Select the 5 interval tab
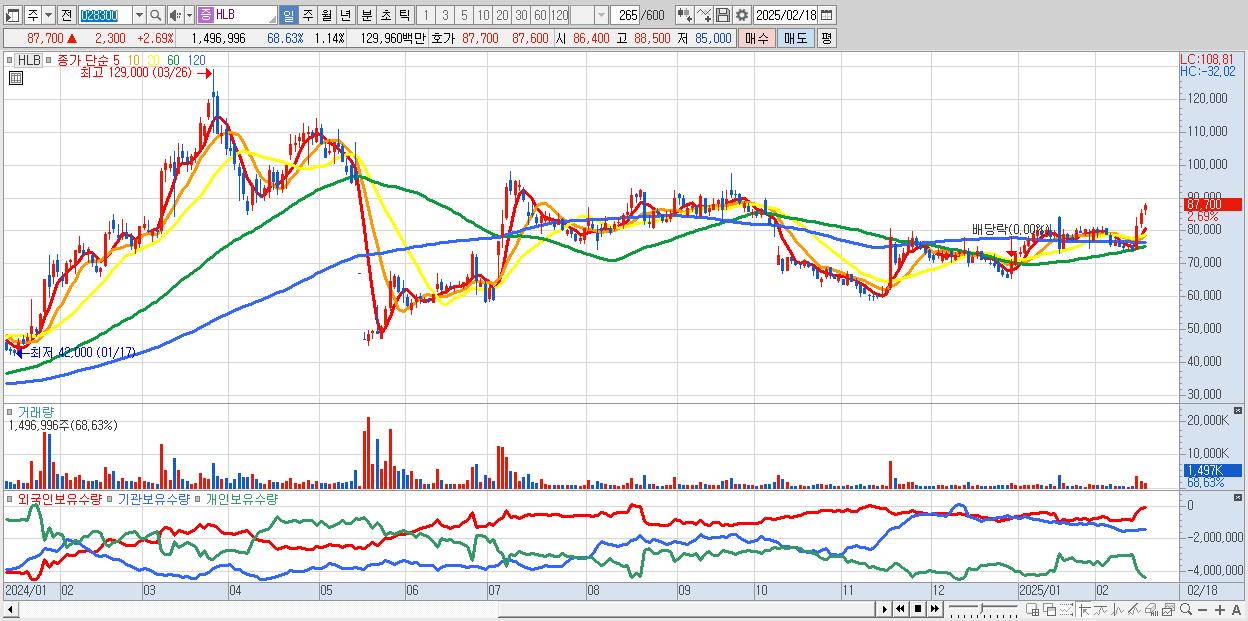Image resolution: width=1248 pixels, height=621 pixels. pyautogui.click(x=464, y=15)
